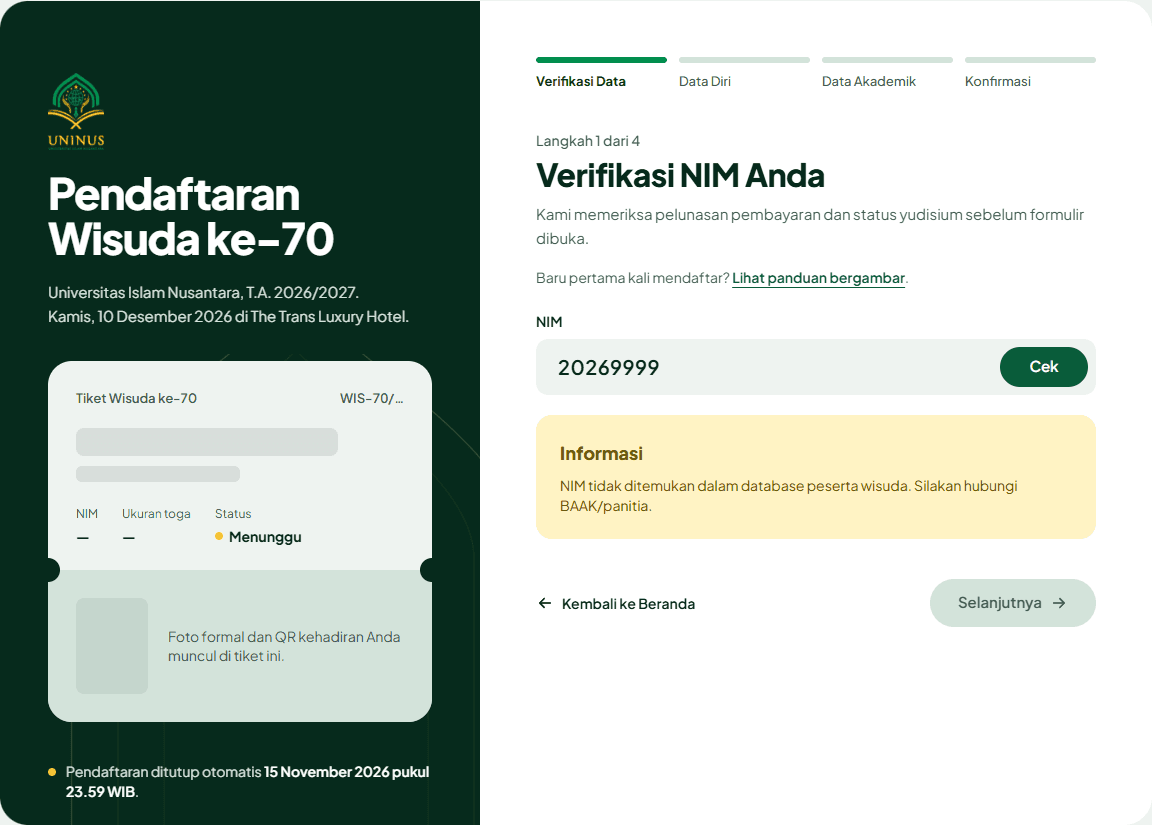Click the arrow icon in Selanjutnya button
This screenshot has width=1152, height=825.
tap(1059, 603)
